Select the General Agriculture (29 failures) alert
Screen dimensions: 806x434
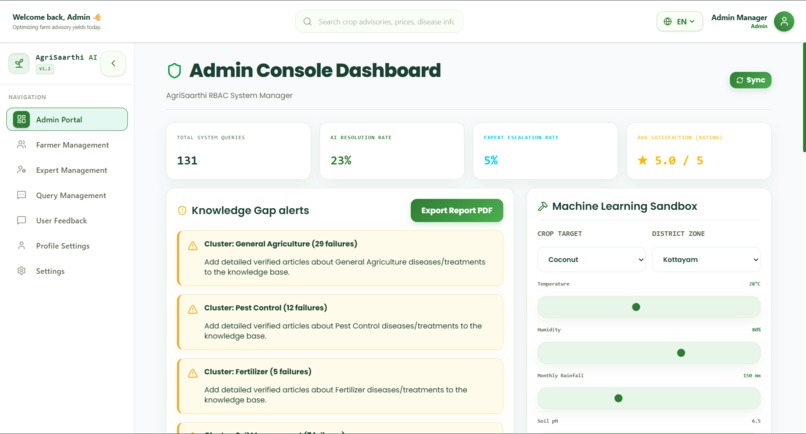tap(340, 258)
